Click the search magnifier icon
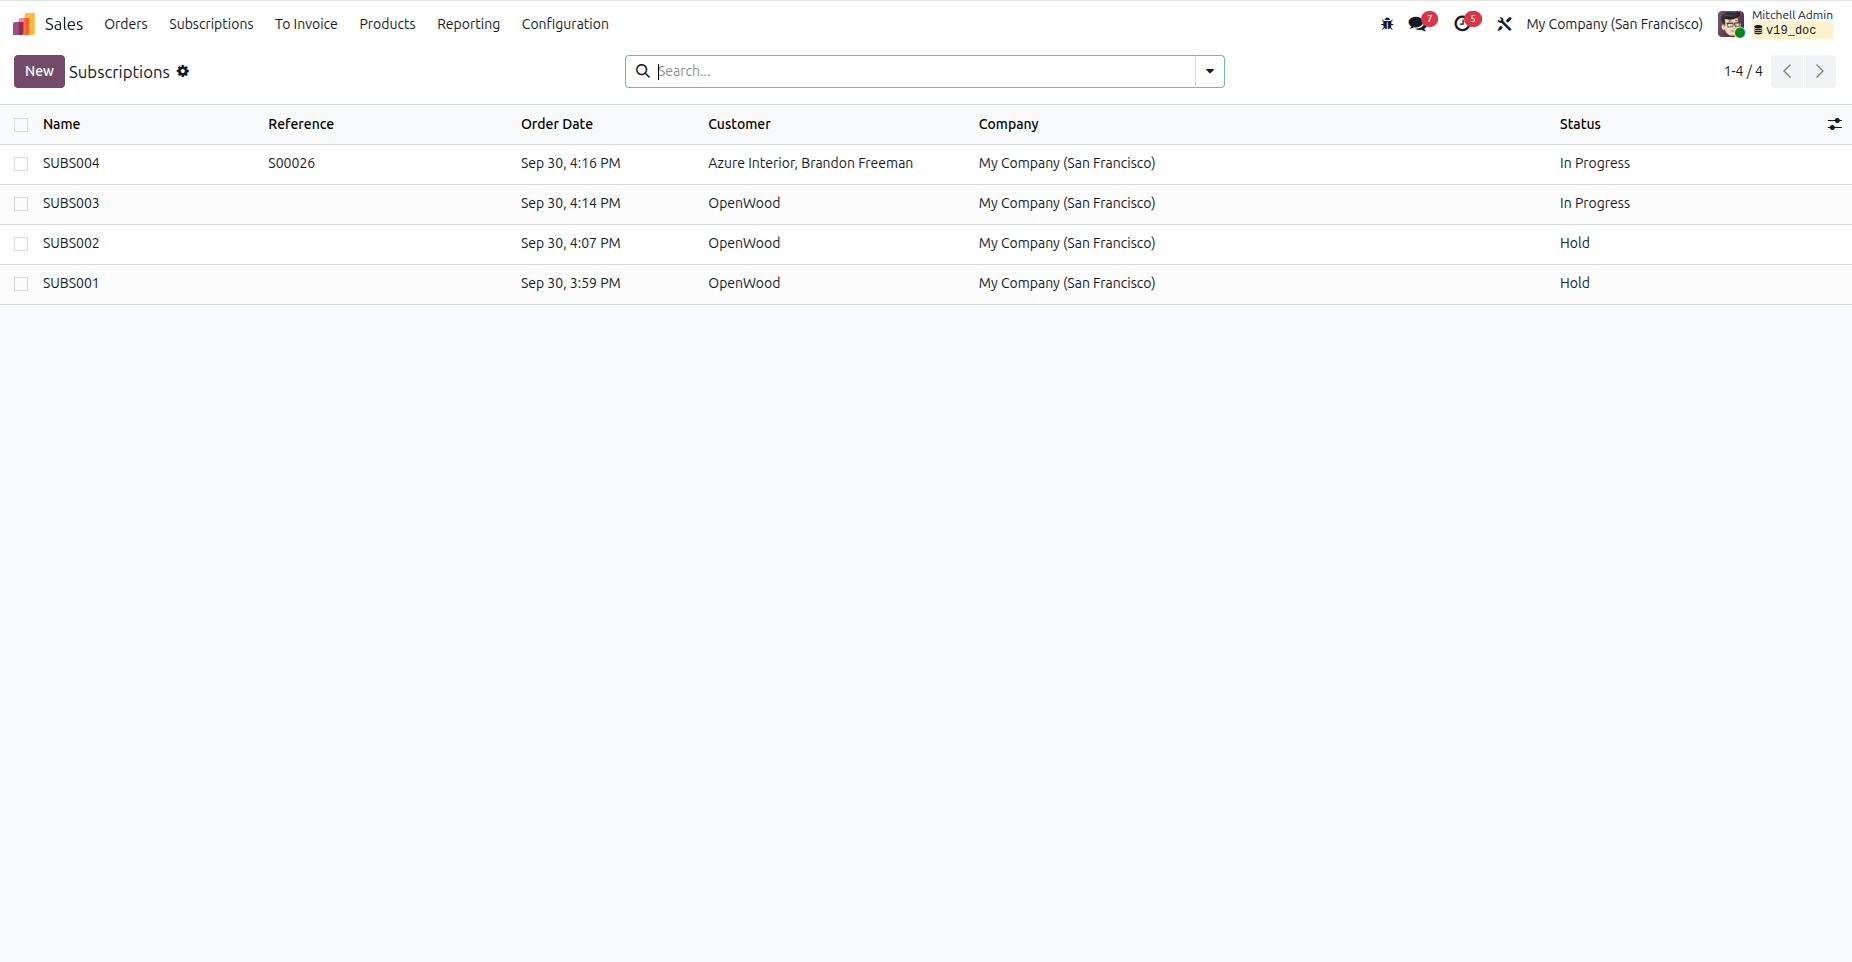The width and height of the screenshot is (1852, 962). pyautogui.click(x=643, y=71)
